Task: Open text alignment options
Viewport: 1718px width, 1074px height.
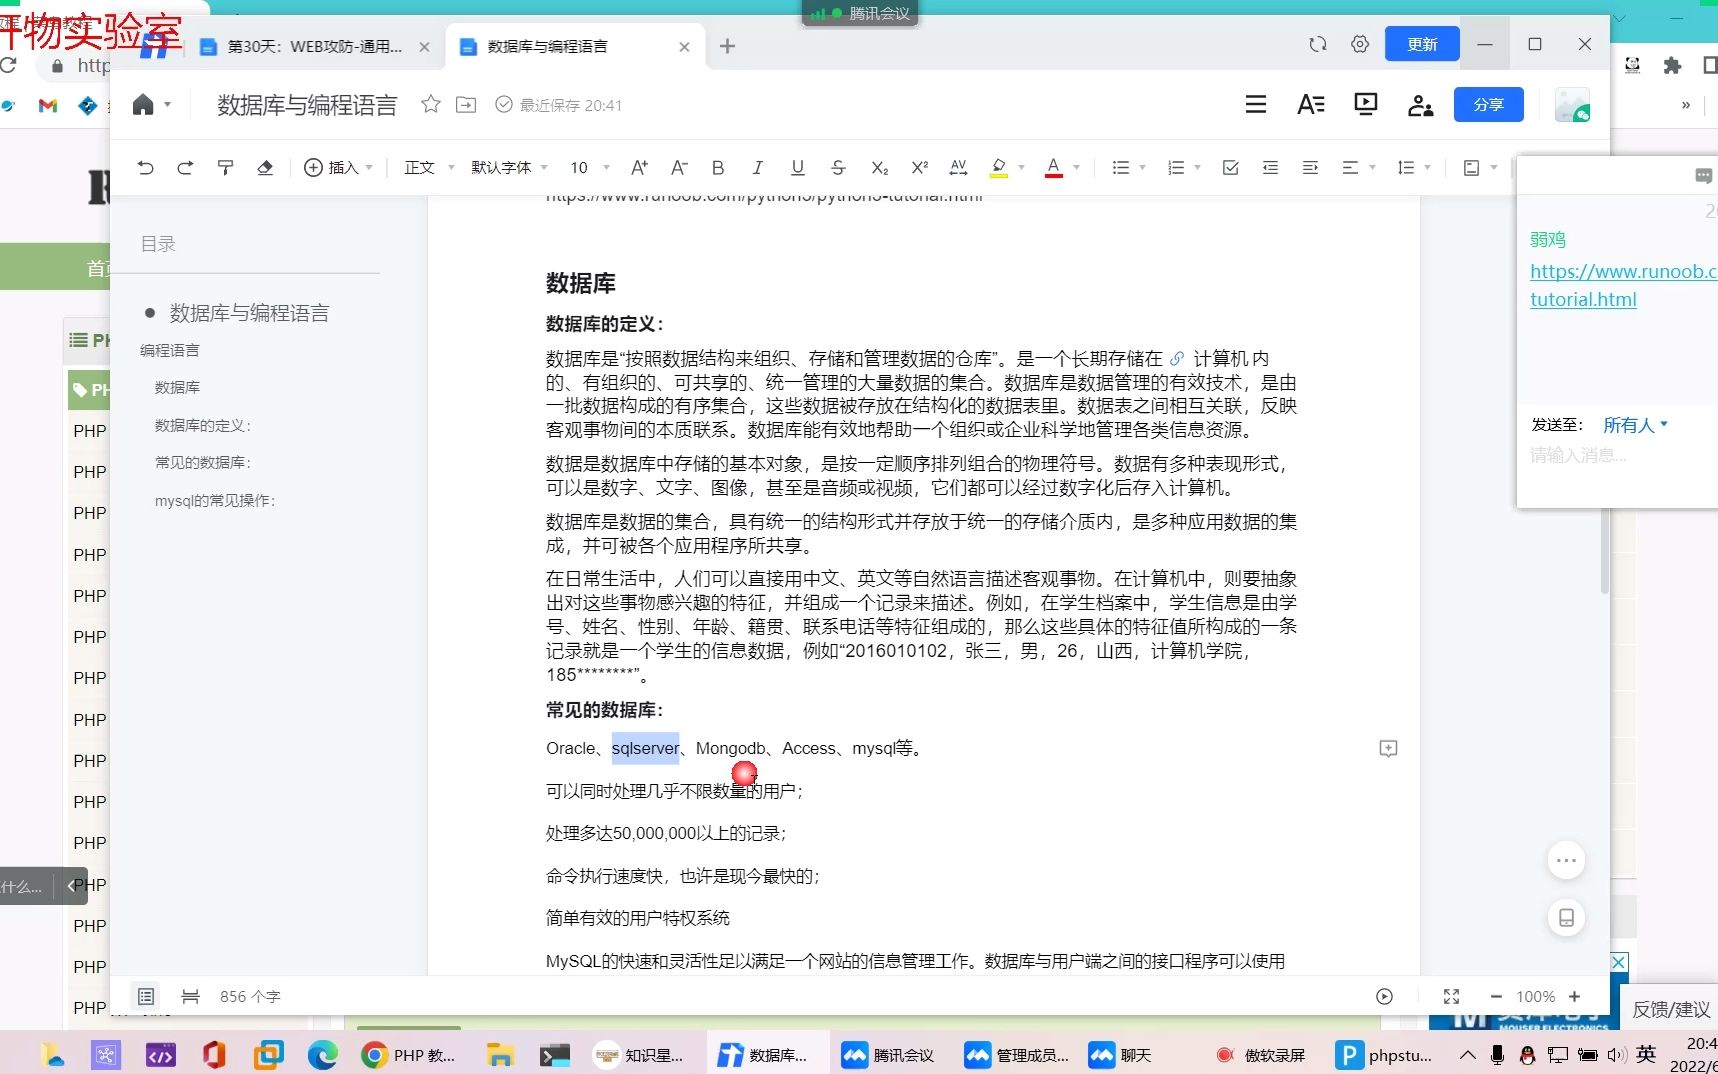Action: pos(1351,168)
